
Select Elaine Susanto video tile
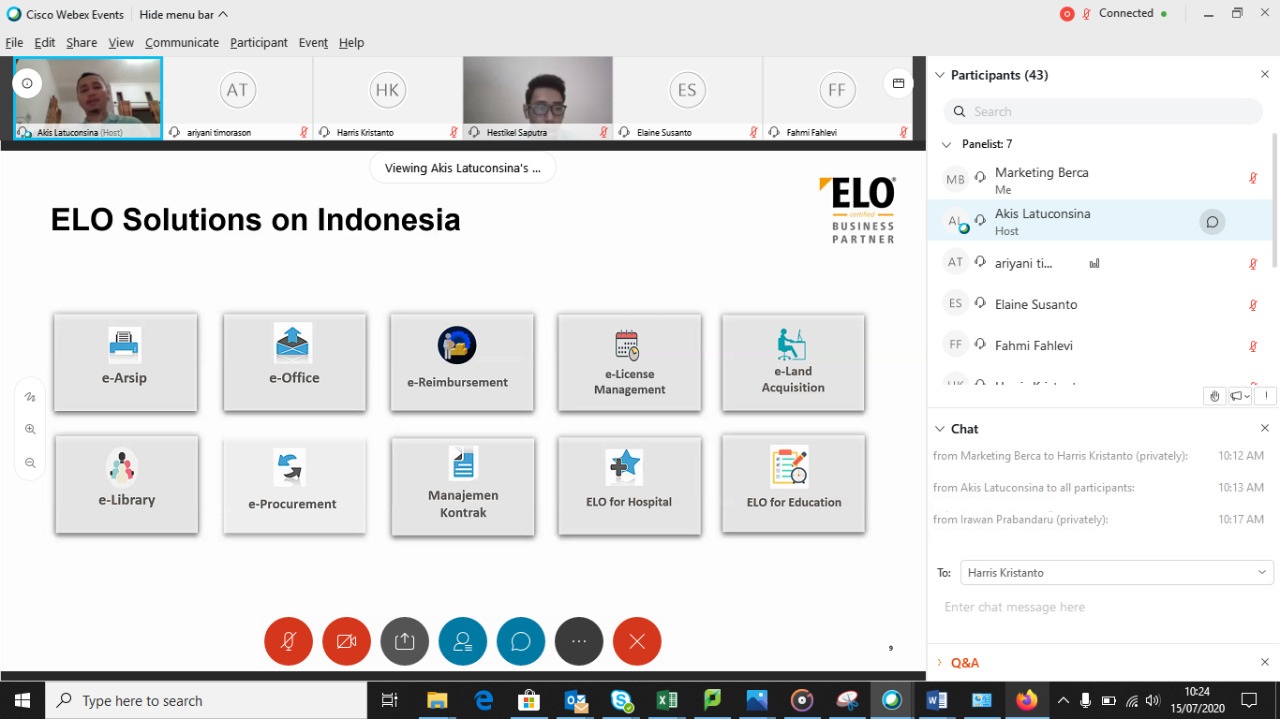point(688,98)
